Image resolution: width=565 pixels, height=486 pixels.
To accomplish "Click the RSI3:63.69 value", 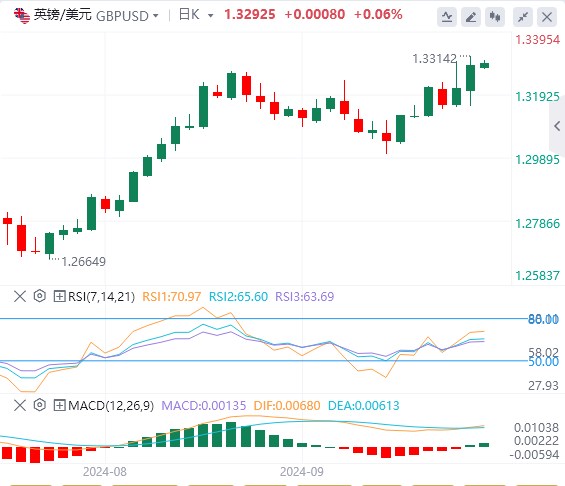I will point(305,296).
